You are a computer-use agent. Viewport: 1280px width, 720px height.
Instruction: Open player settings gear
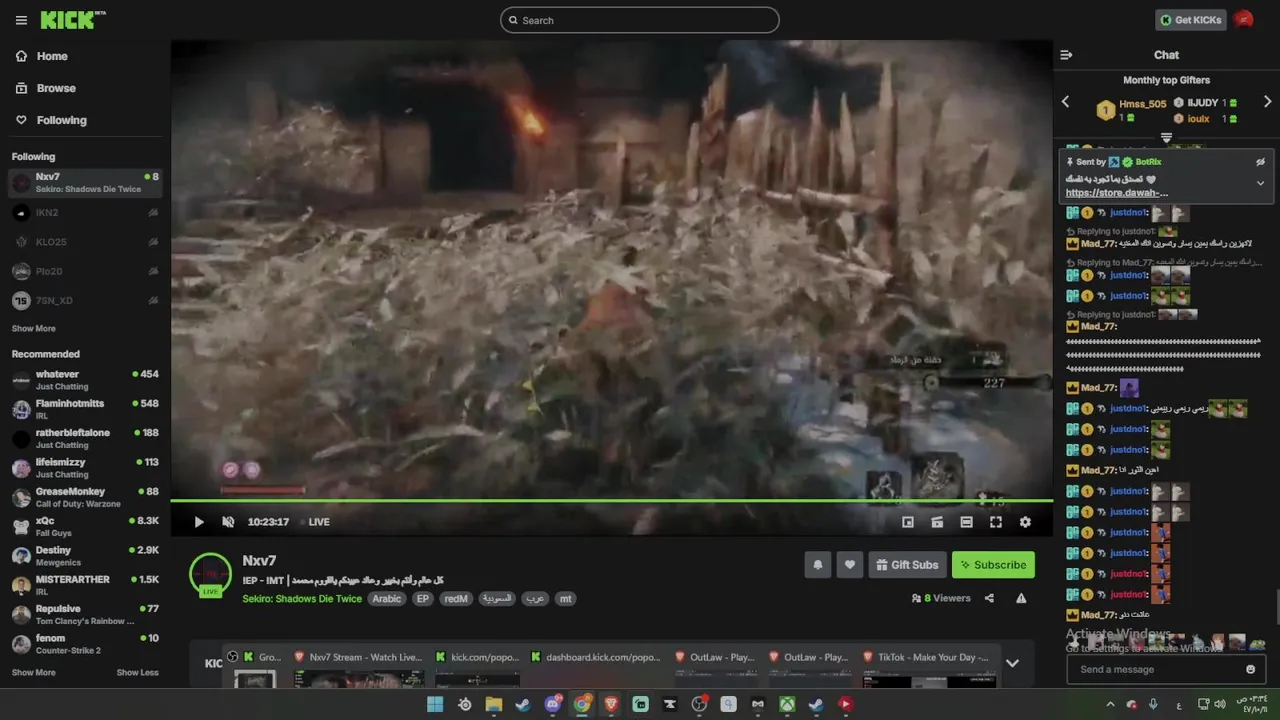tap(1025, 522)
